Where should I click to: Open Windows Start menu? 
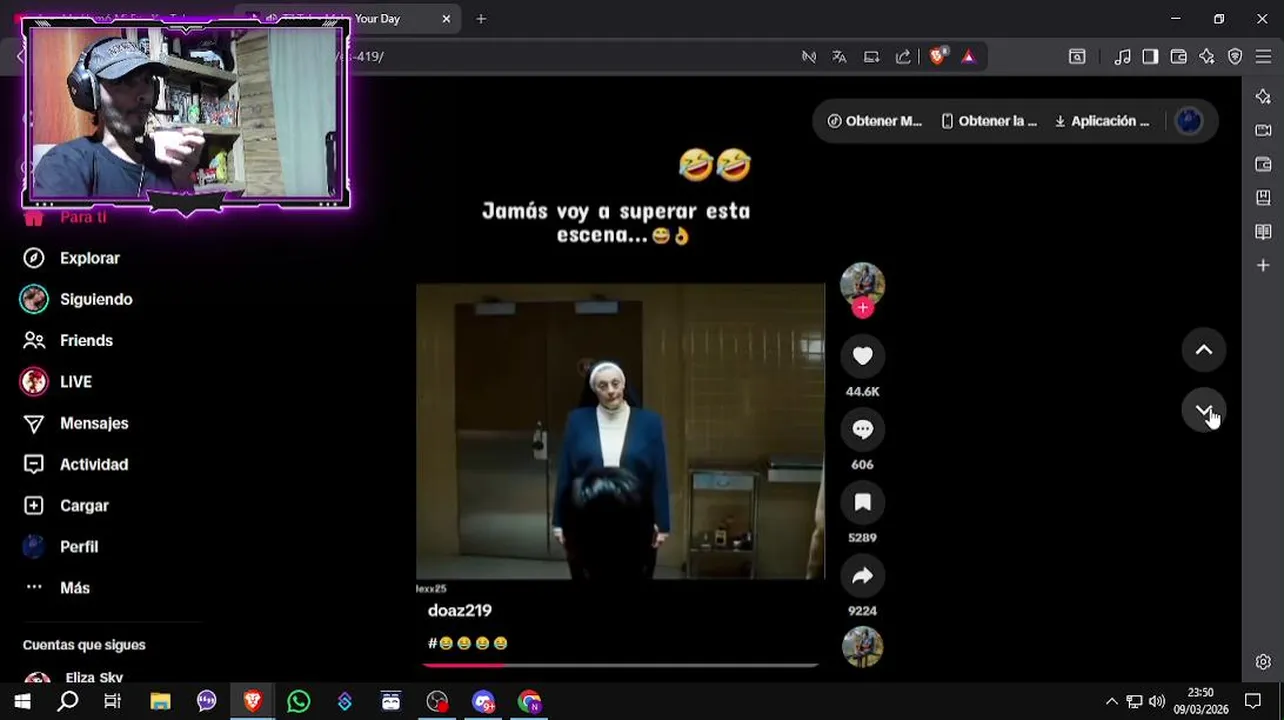22,701
